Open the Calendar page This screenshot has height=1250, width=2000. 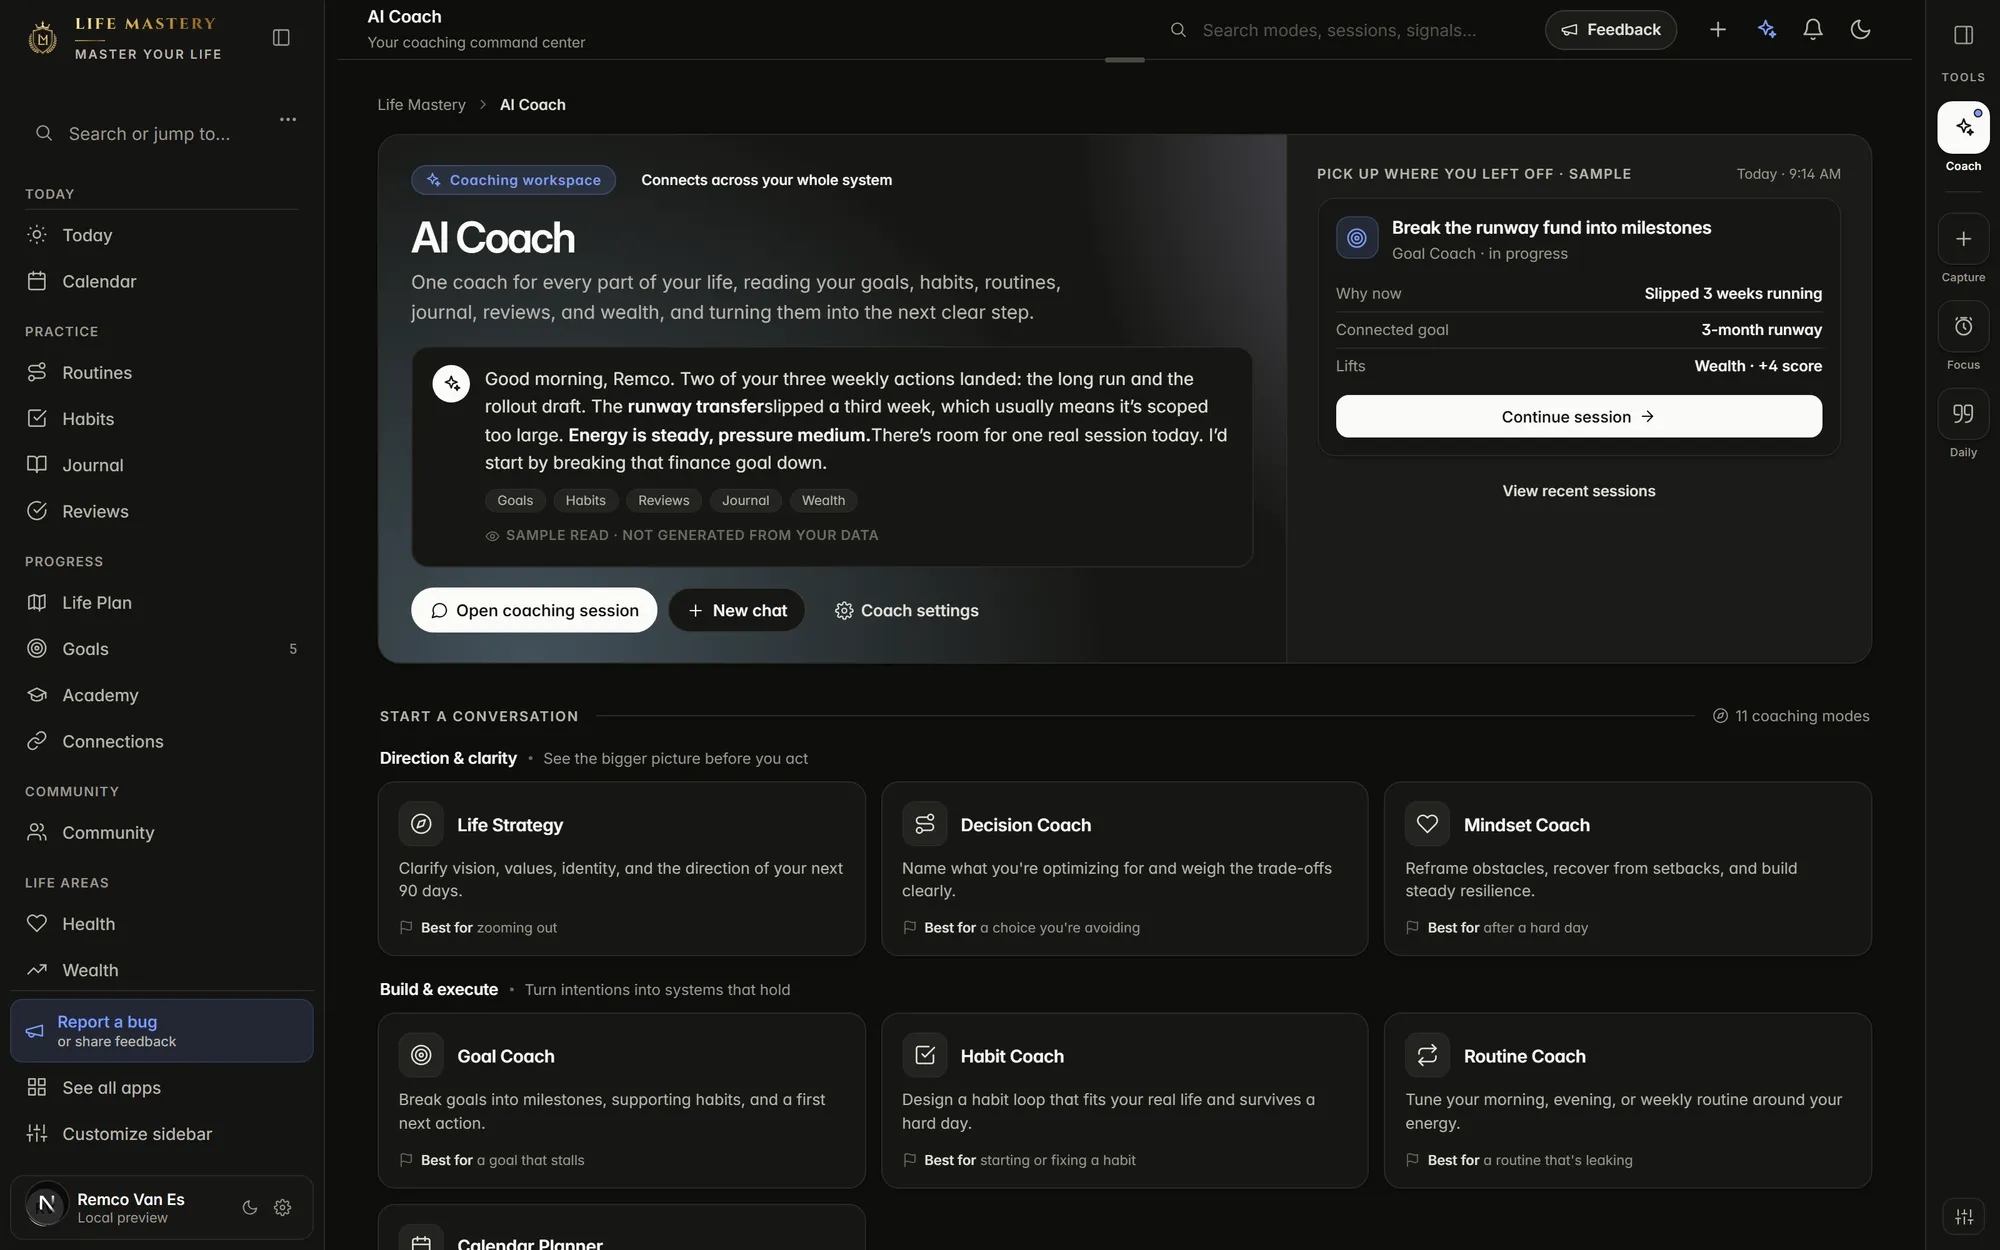(162, 281)
